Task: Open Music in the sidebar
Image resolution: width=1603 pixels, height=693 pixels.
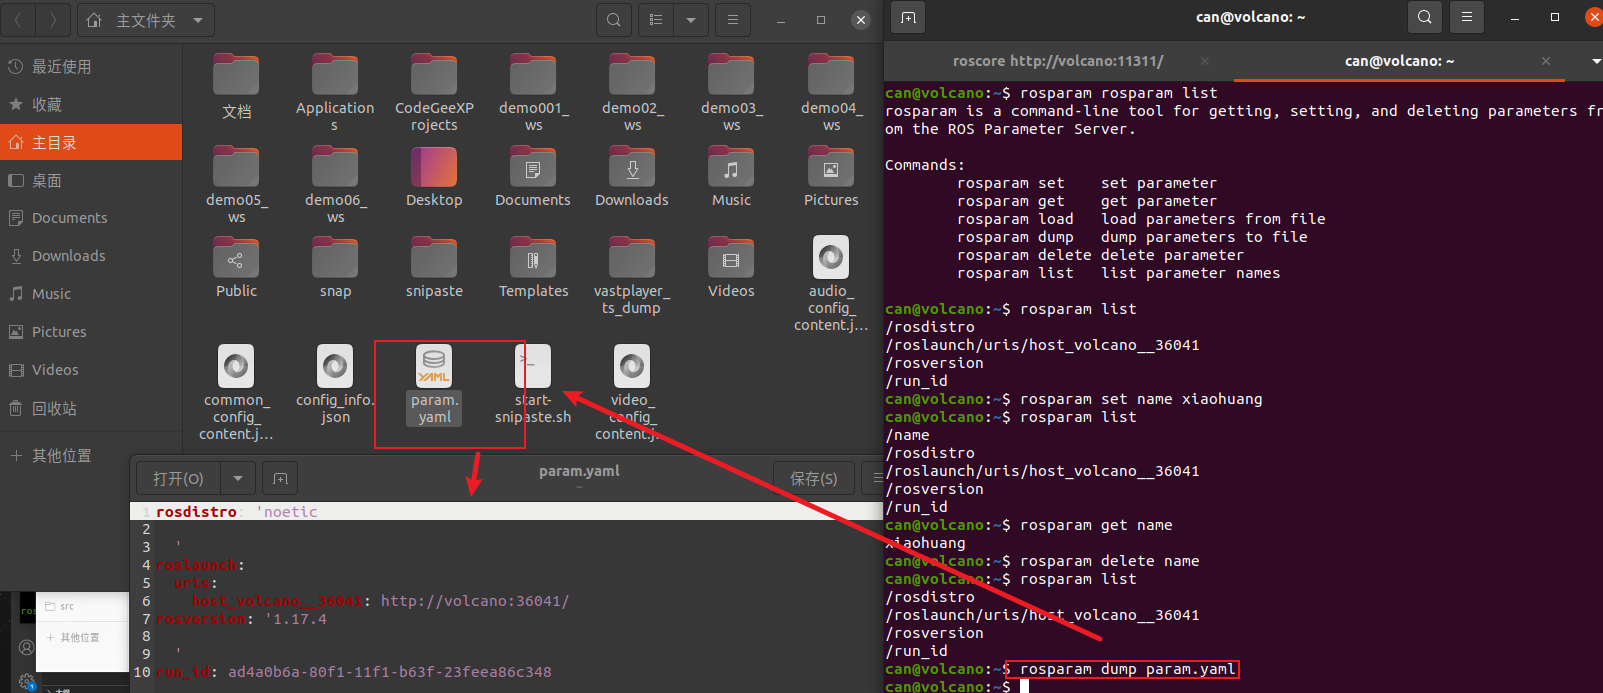Action: 91,294
